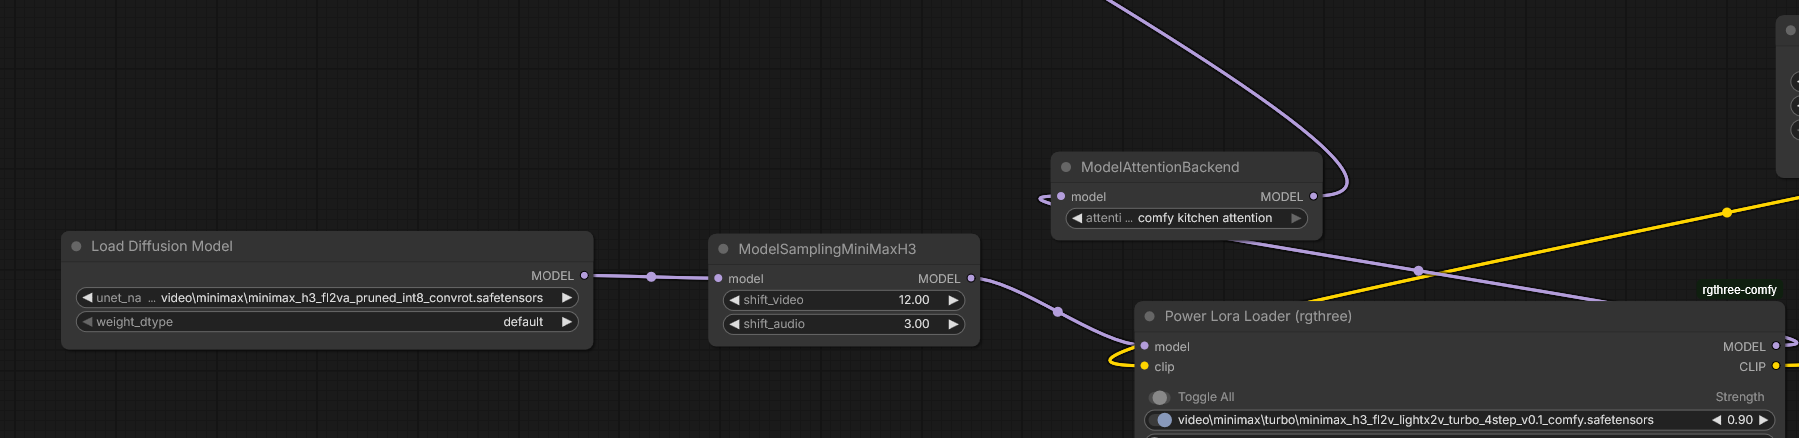Image resolution: width=1799 pixels, height=438 pixels.
Task: Collapse the ModelAttentionBackend node dot
Action: pyautogui.click(x=1066, y=167)
